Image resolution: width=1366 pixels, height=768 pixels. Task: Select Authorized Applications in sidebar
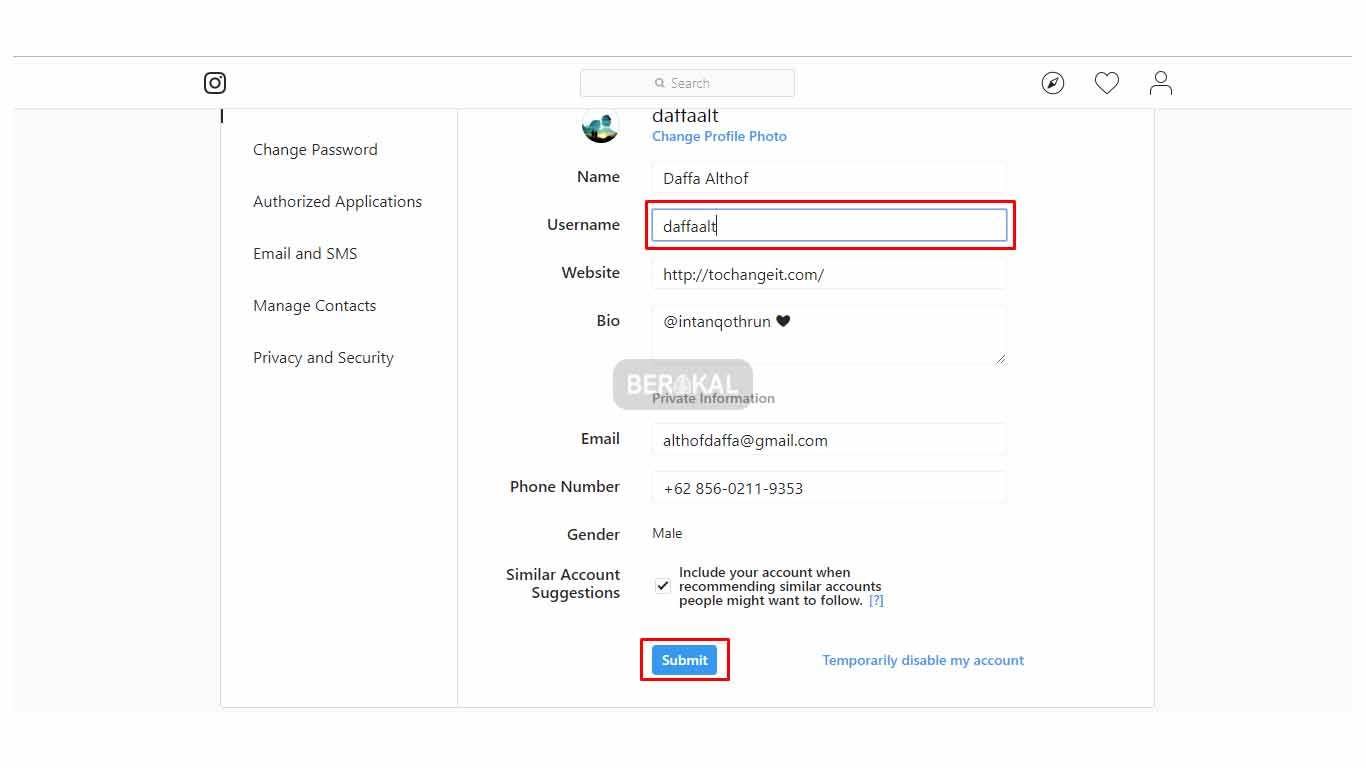(337, 202)
